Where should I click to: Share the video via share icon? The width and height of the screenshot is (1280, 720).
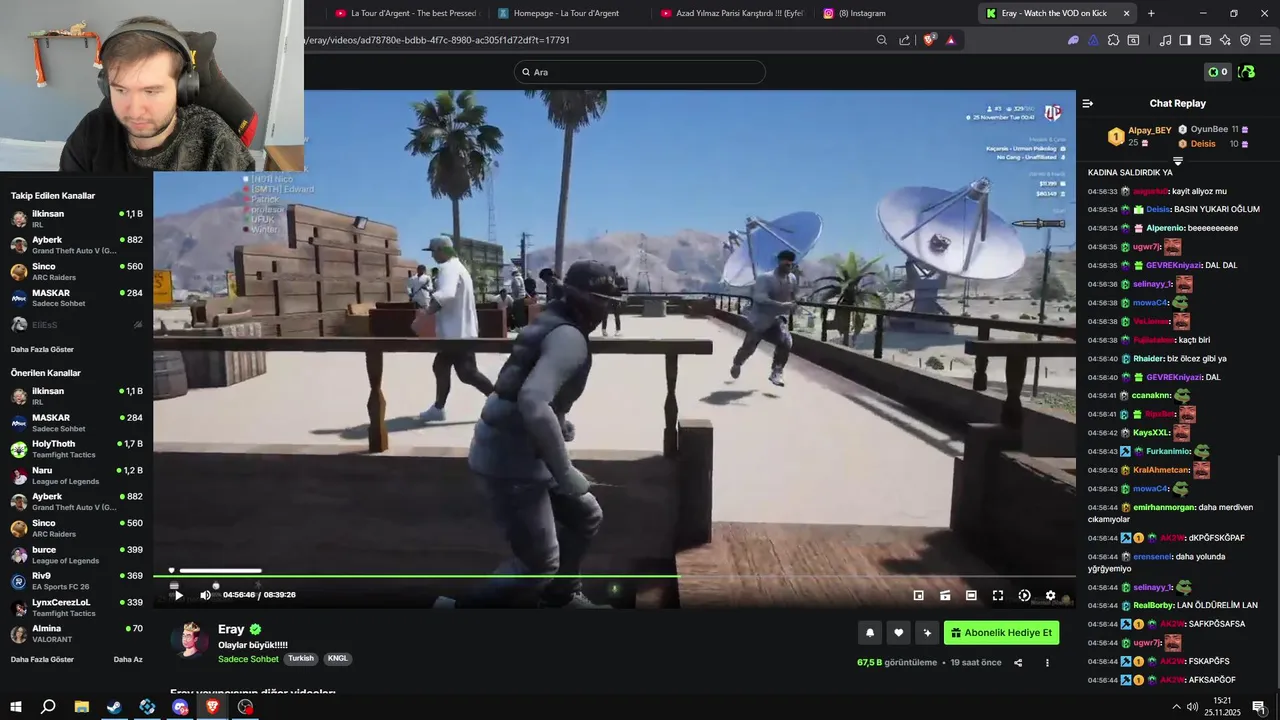(1018, 662)
